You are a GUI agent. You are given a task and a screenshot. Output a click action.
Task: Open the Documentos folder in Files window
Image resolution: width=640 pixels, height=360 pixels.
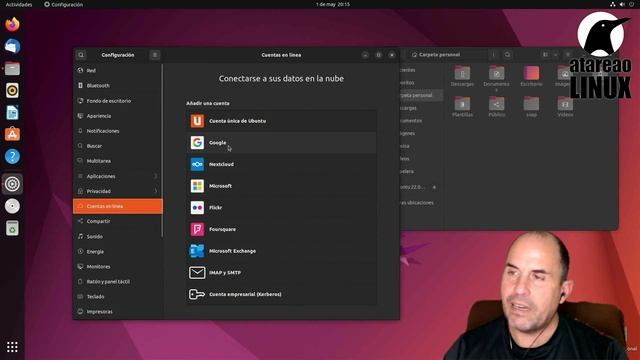click(x=496, y=78)
